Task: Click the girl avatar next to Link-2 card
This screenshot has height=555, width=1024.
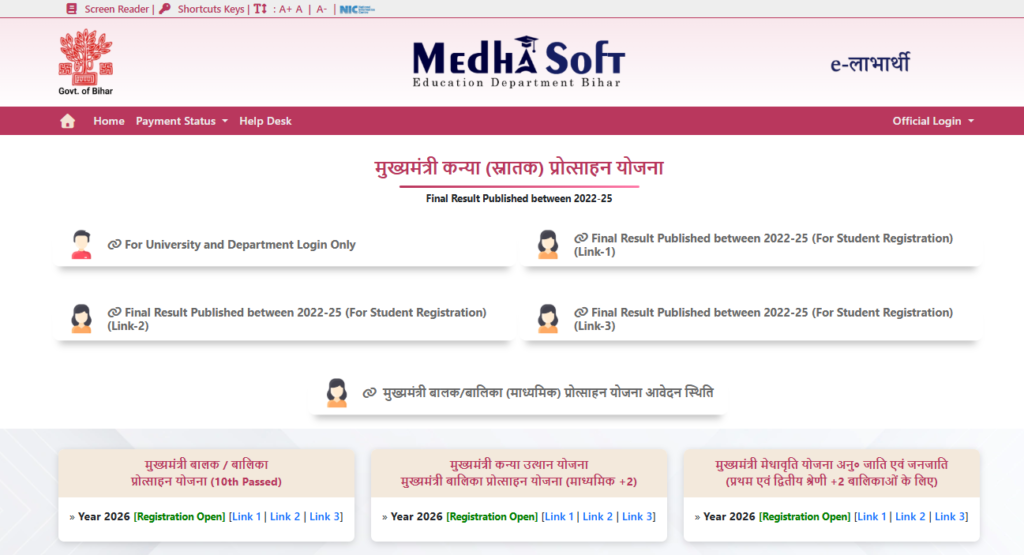Action: [x=81, y=319]
